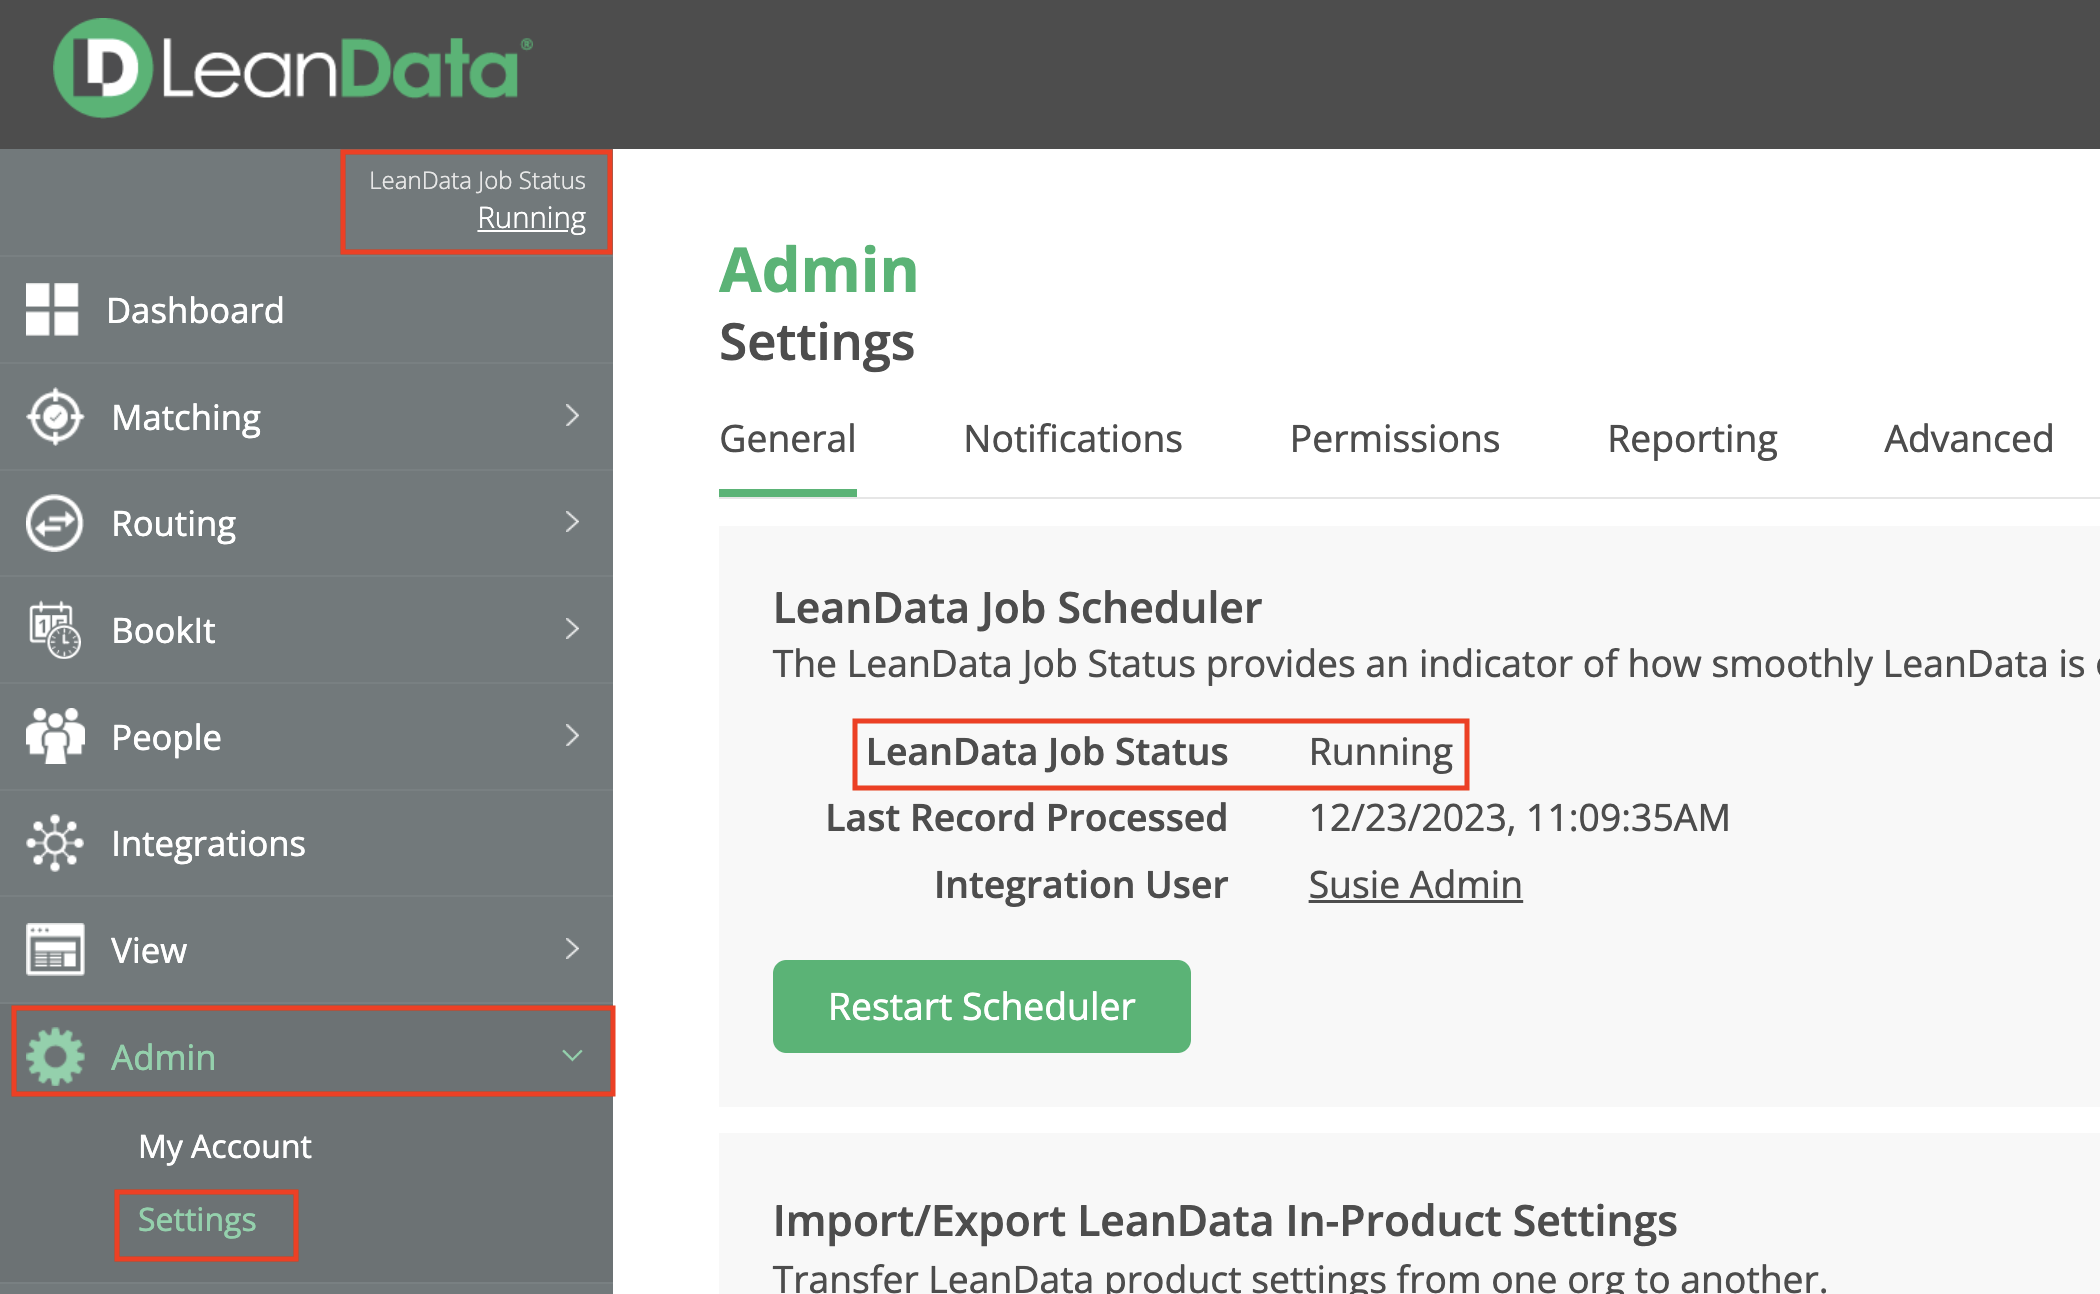Open View in the sidebar
The width and height of the screenshot is (2100, 1294).
(306, 950)
